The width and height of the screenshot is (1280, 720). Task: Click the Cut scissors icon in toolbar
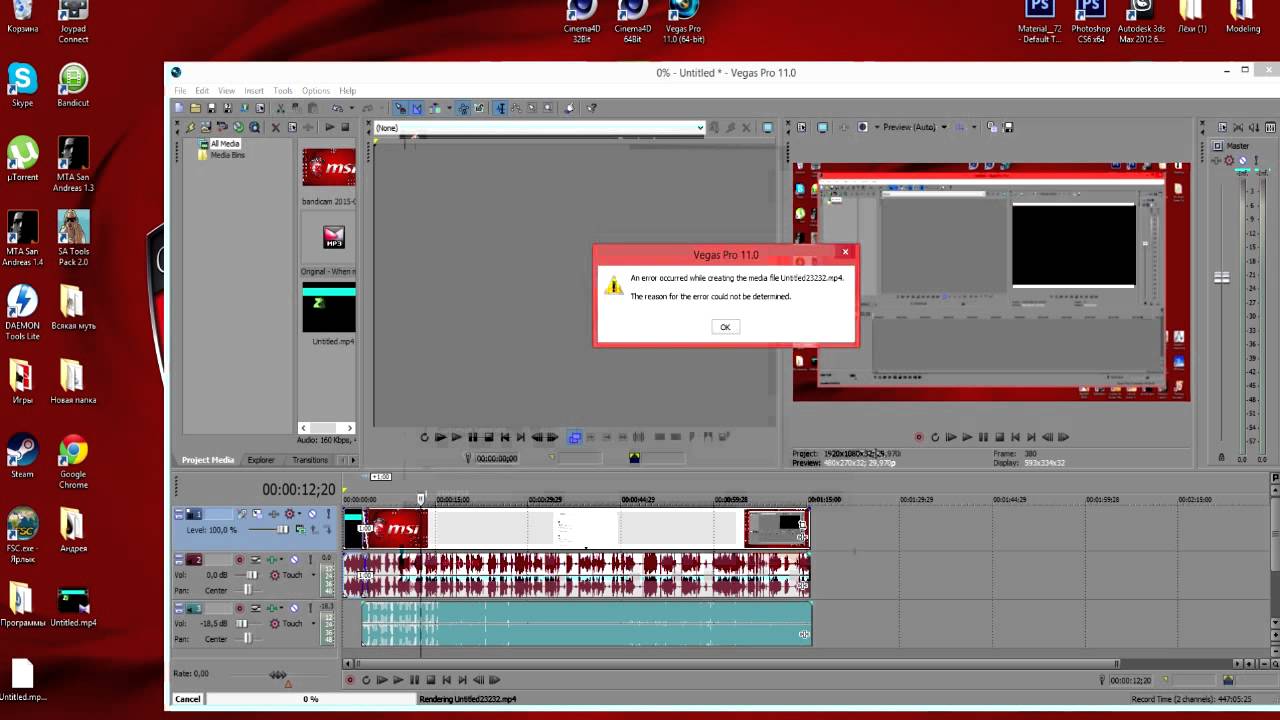(x=281, y=108)
